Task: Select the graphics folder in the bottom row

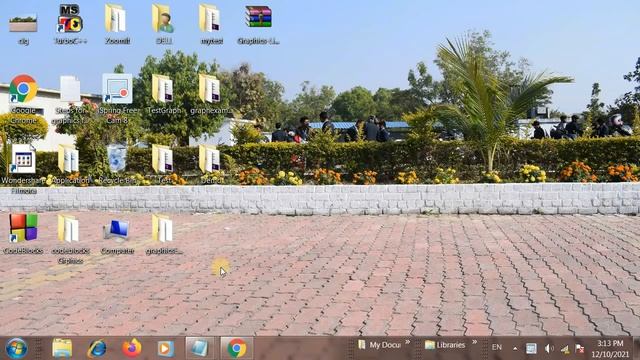Action: [x=162, y=229]
